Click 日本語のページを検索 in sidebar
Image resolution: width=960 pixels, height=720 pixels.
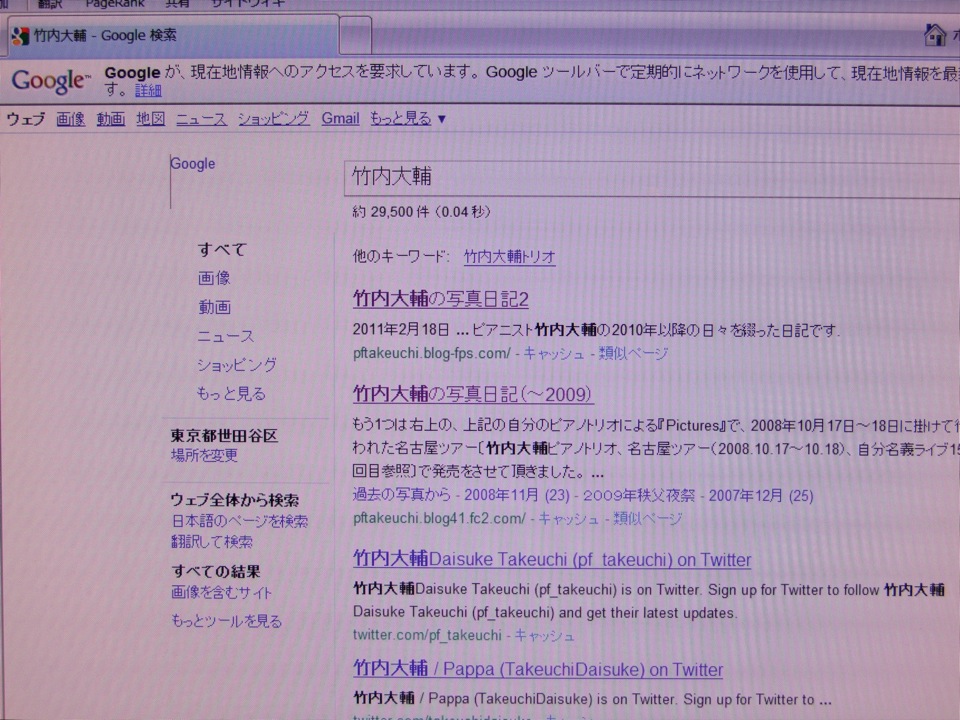click(239, 521)
